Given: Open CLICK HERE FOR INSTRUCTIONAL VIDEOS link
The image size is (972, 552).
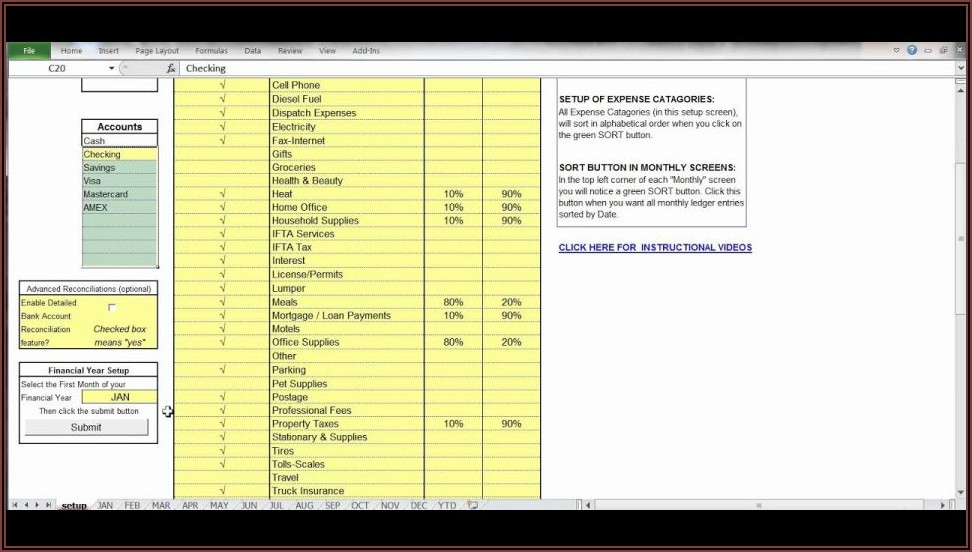Looking at the screenshot, I should (x=655, y=247).
